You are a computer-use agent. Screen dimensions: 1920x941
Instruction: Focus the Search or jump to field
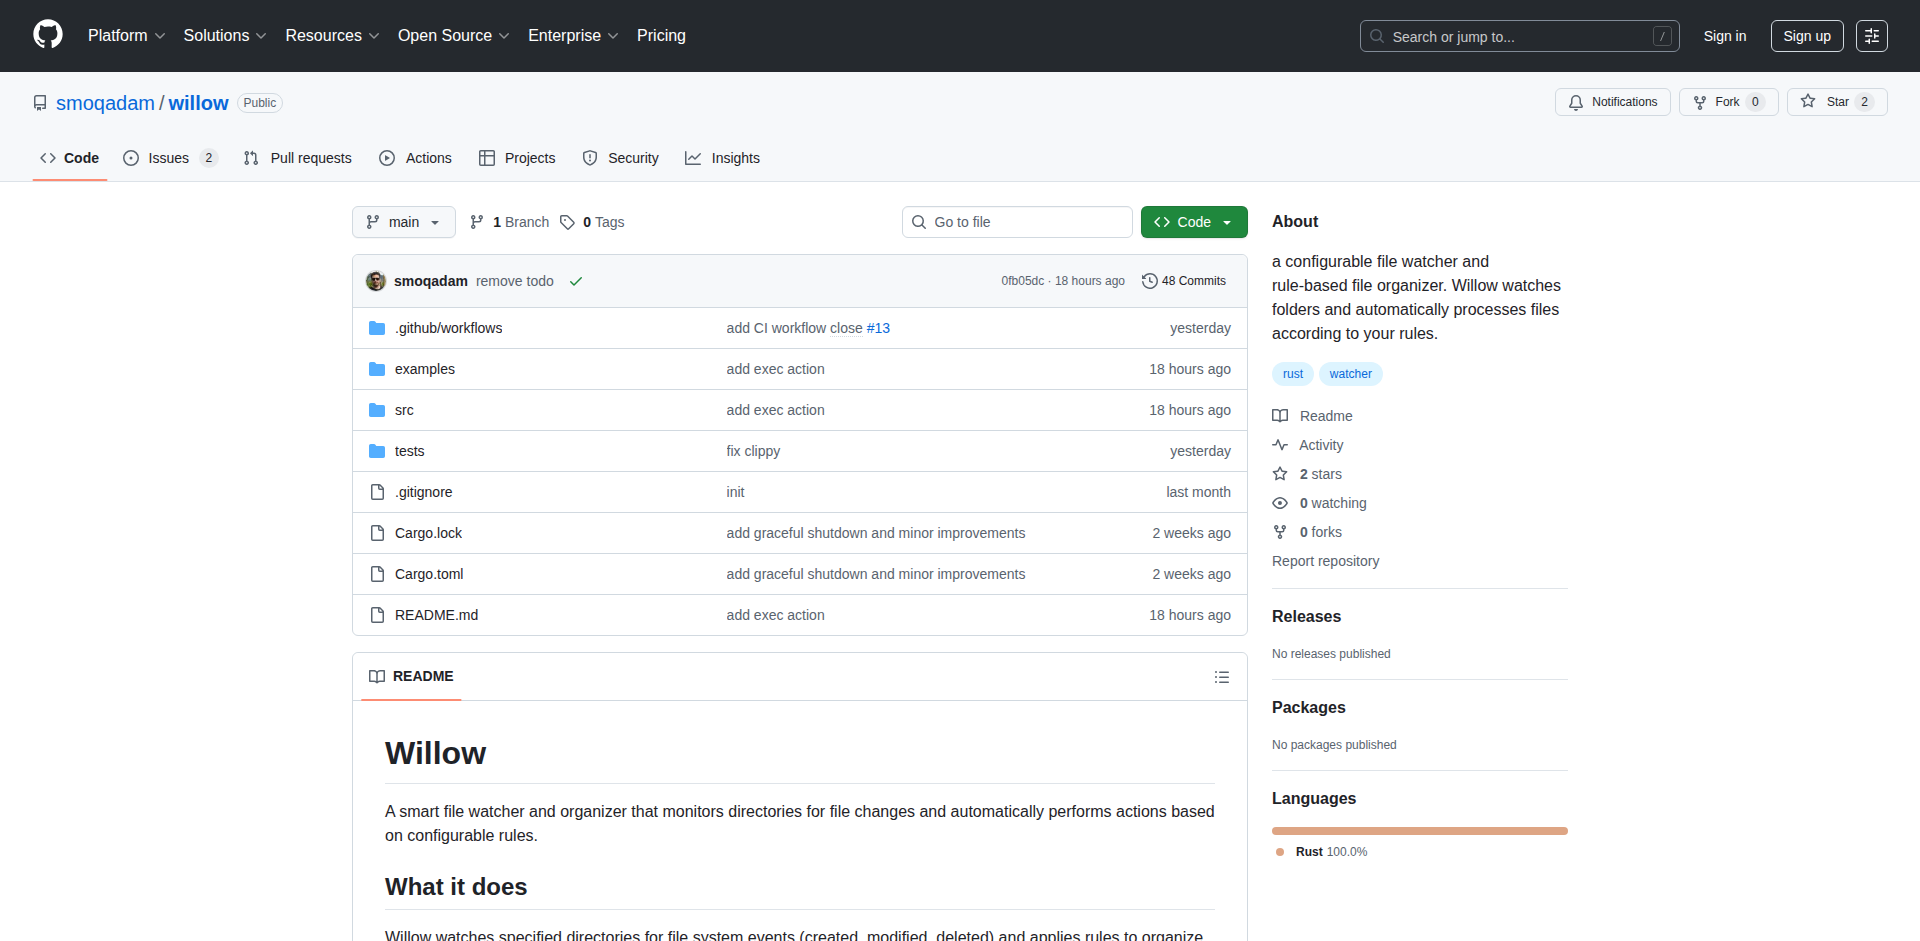coord(1519,36)
